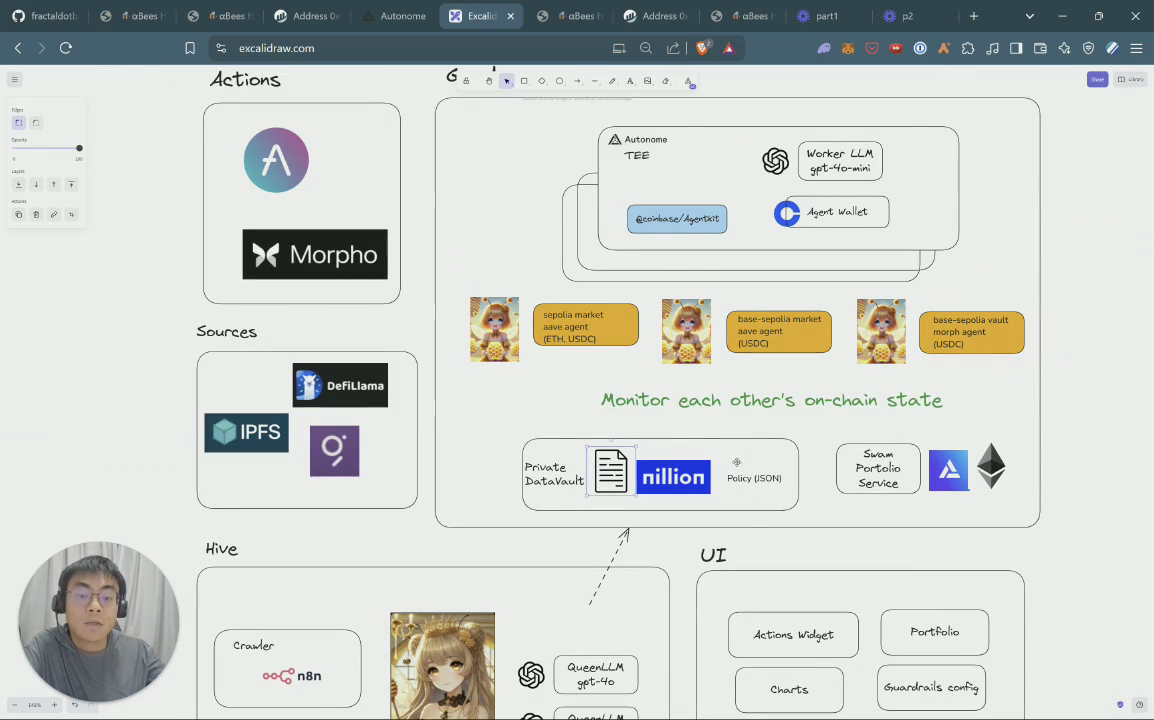Click the purple Share button

click(x=1097, y=80)
